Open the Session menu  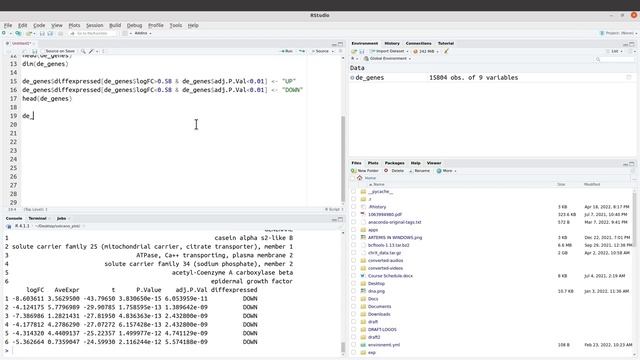[x=94, y=25]
